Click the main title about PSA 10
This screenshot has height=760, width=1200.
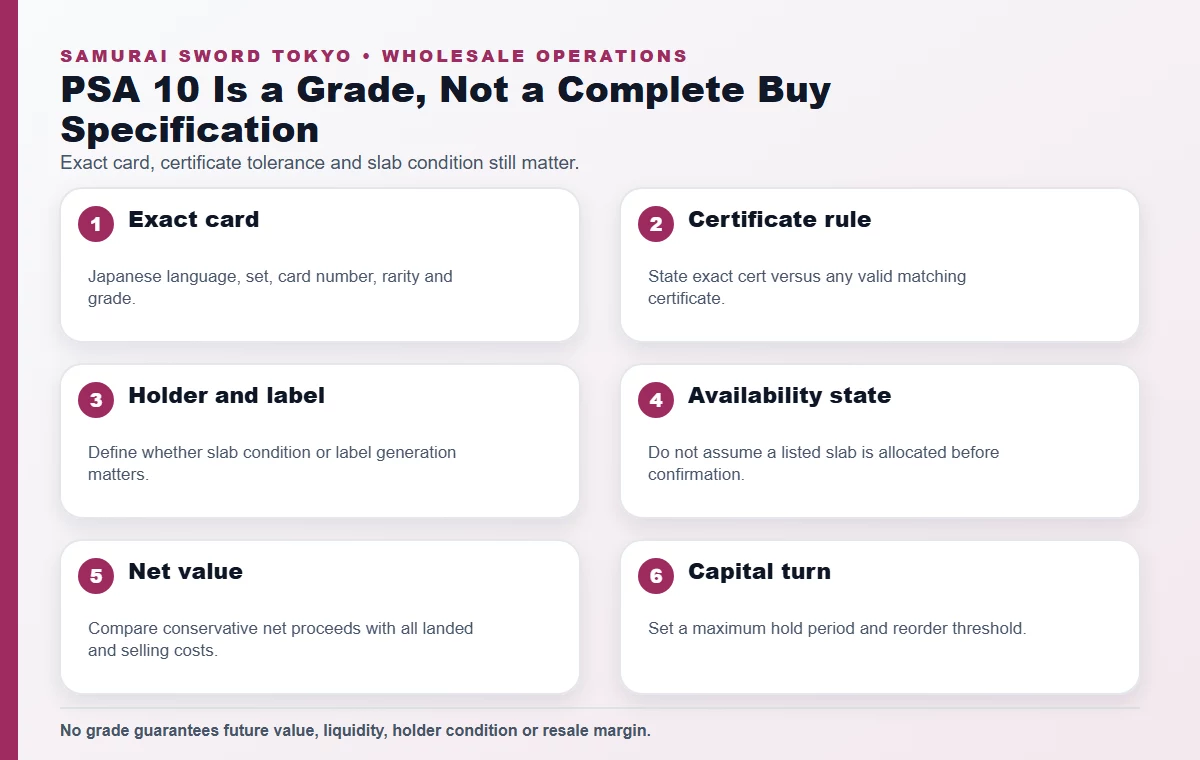tap(446, 109)
